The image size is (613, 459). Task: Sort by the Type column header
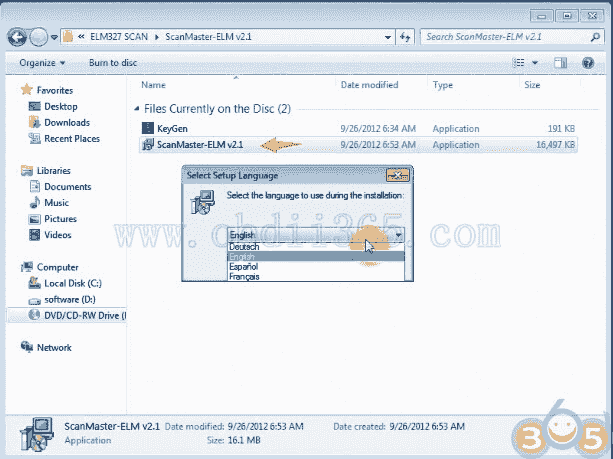[x=443, y=85]
